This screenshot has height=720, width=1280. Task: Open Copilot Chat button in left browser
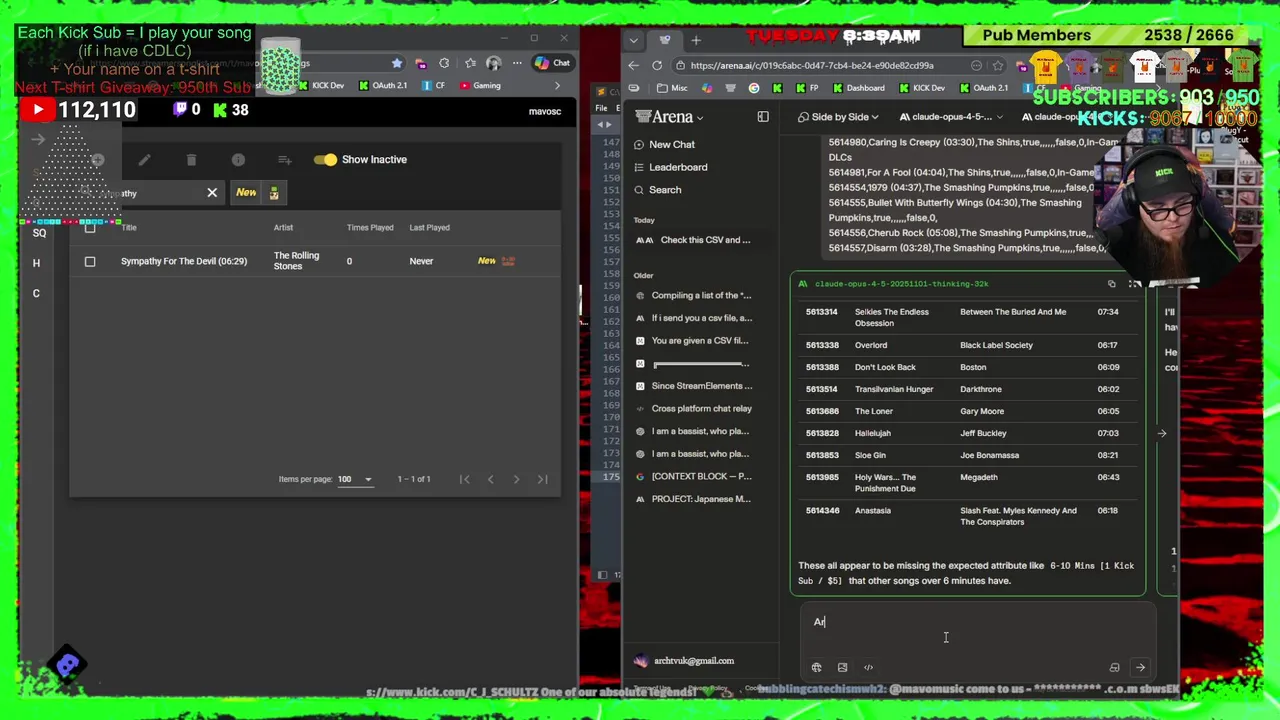pyautogui.click(x=551, y=63)
